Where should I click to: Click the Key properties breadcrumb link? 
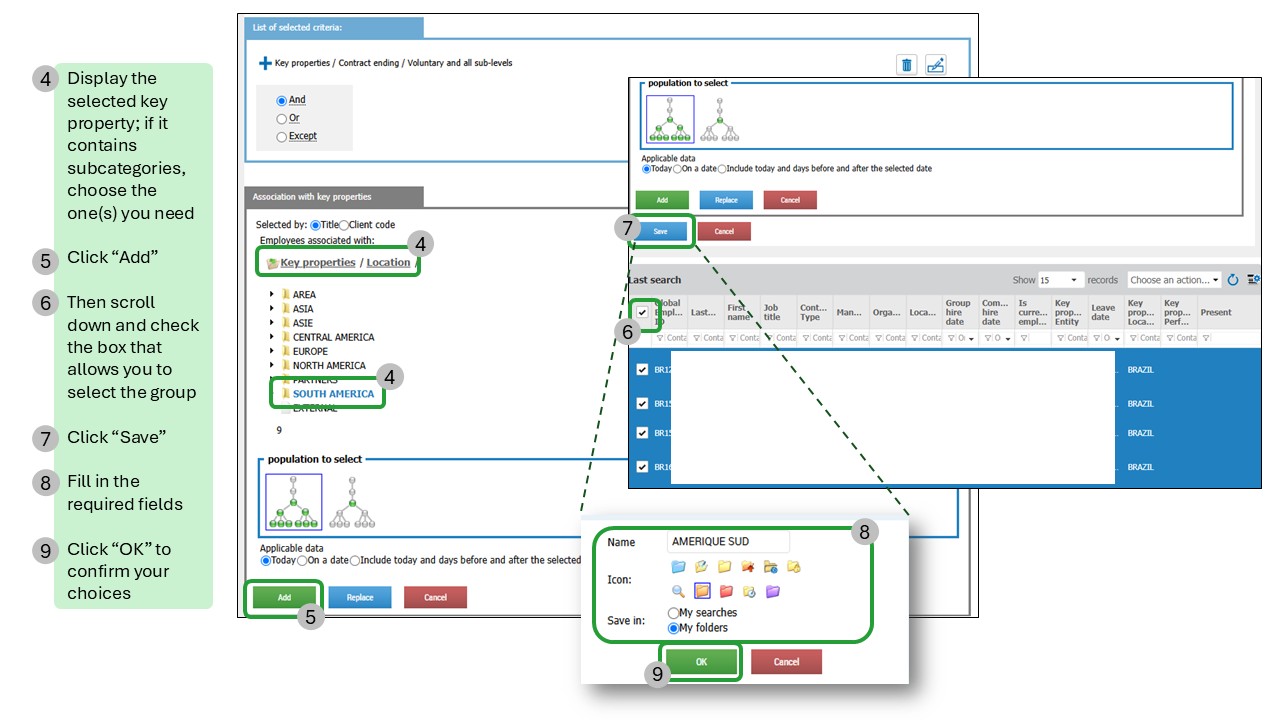317,263
